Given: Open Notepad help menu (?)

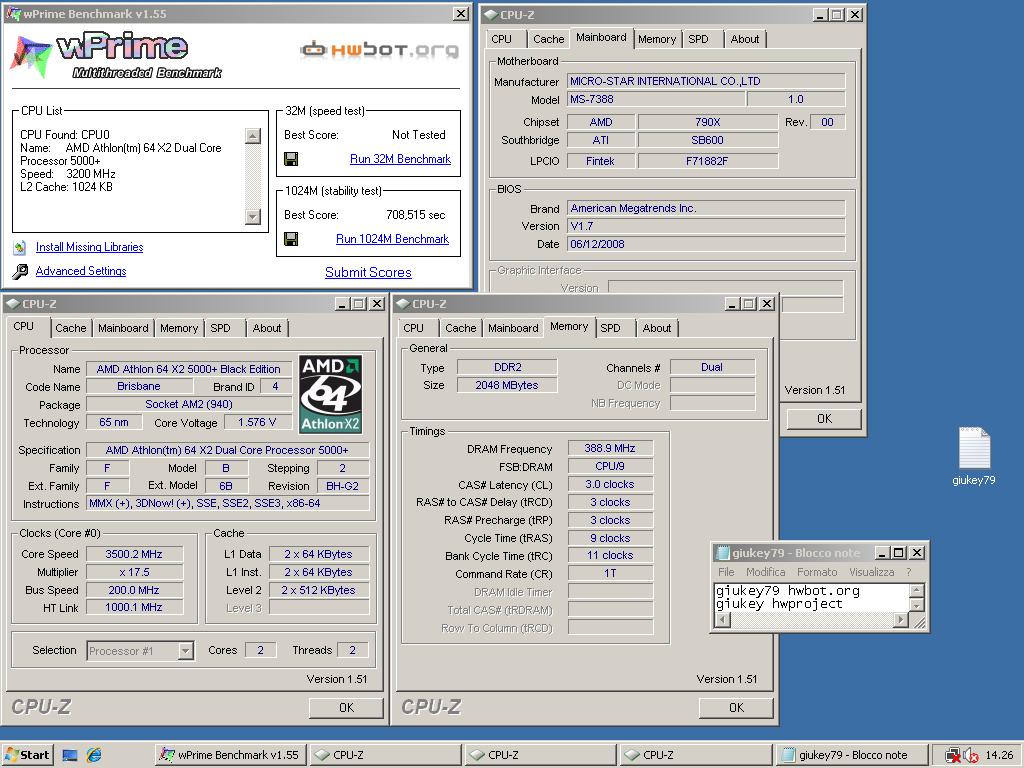Looking at the screenshot, I should (x=908, y=571).
